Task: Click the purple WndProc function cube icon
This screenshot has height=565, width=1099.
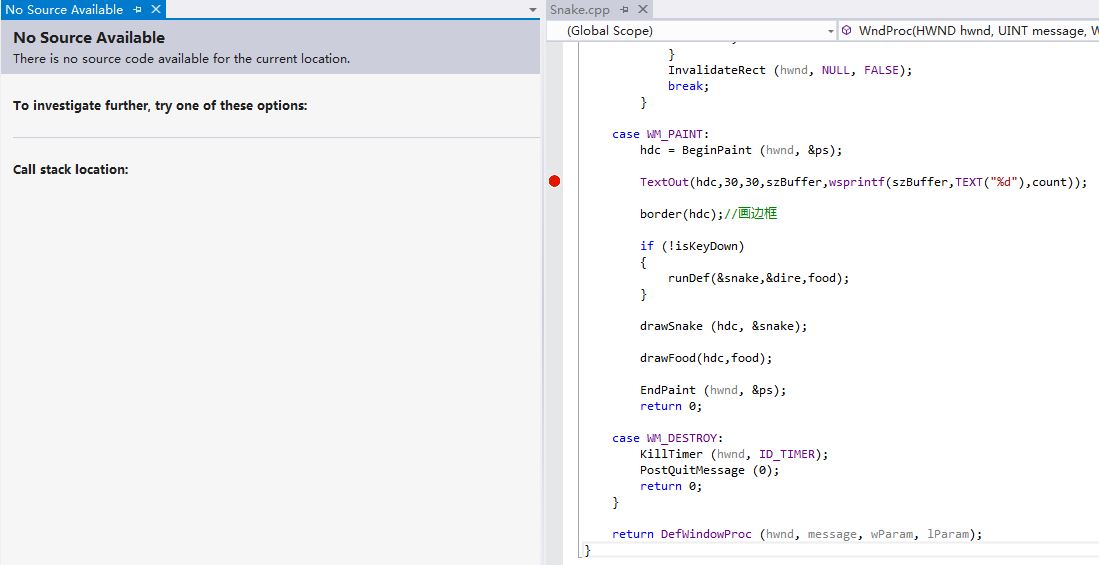Action: point(847,31)
